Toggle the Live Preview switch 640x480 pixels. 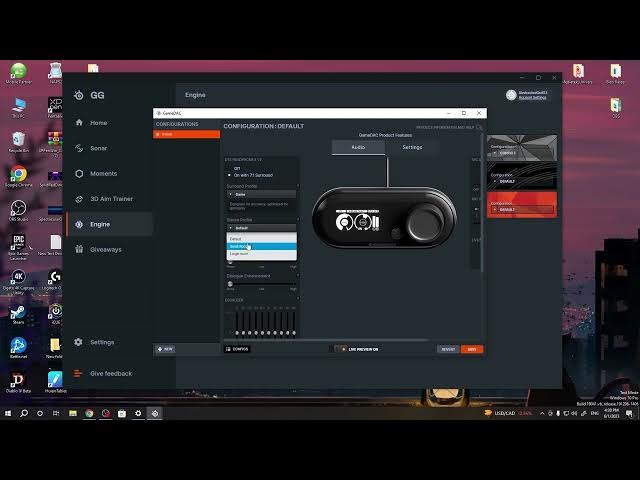340,349
